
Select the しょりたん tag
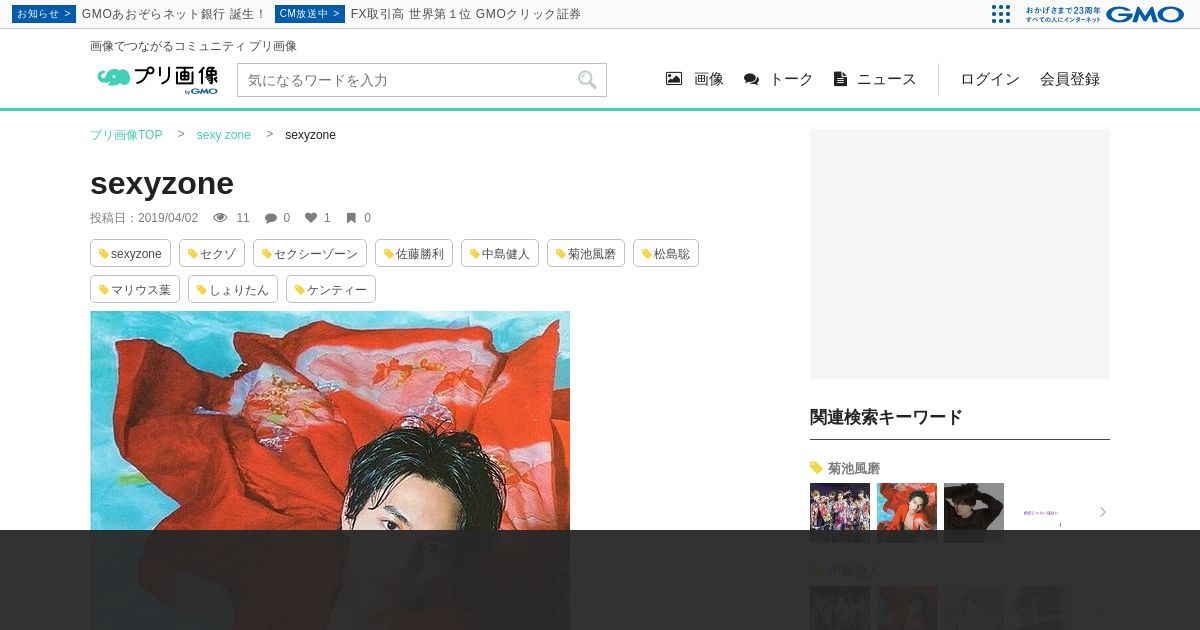click(x=233, y=289)
